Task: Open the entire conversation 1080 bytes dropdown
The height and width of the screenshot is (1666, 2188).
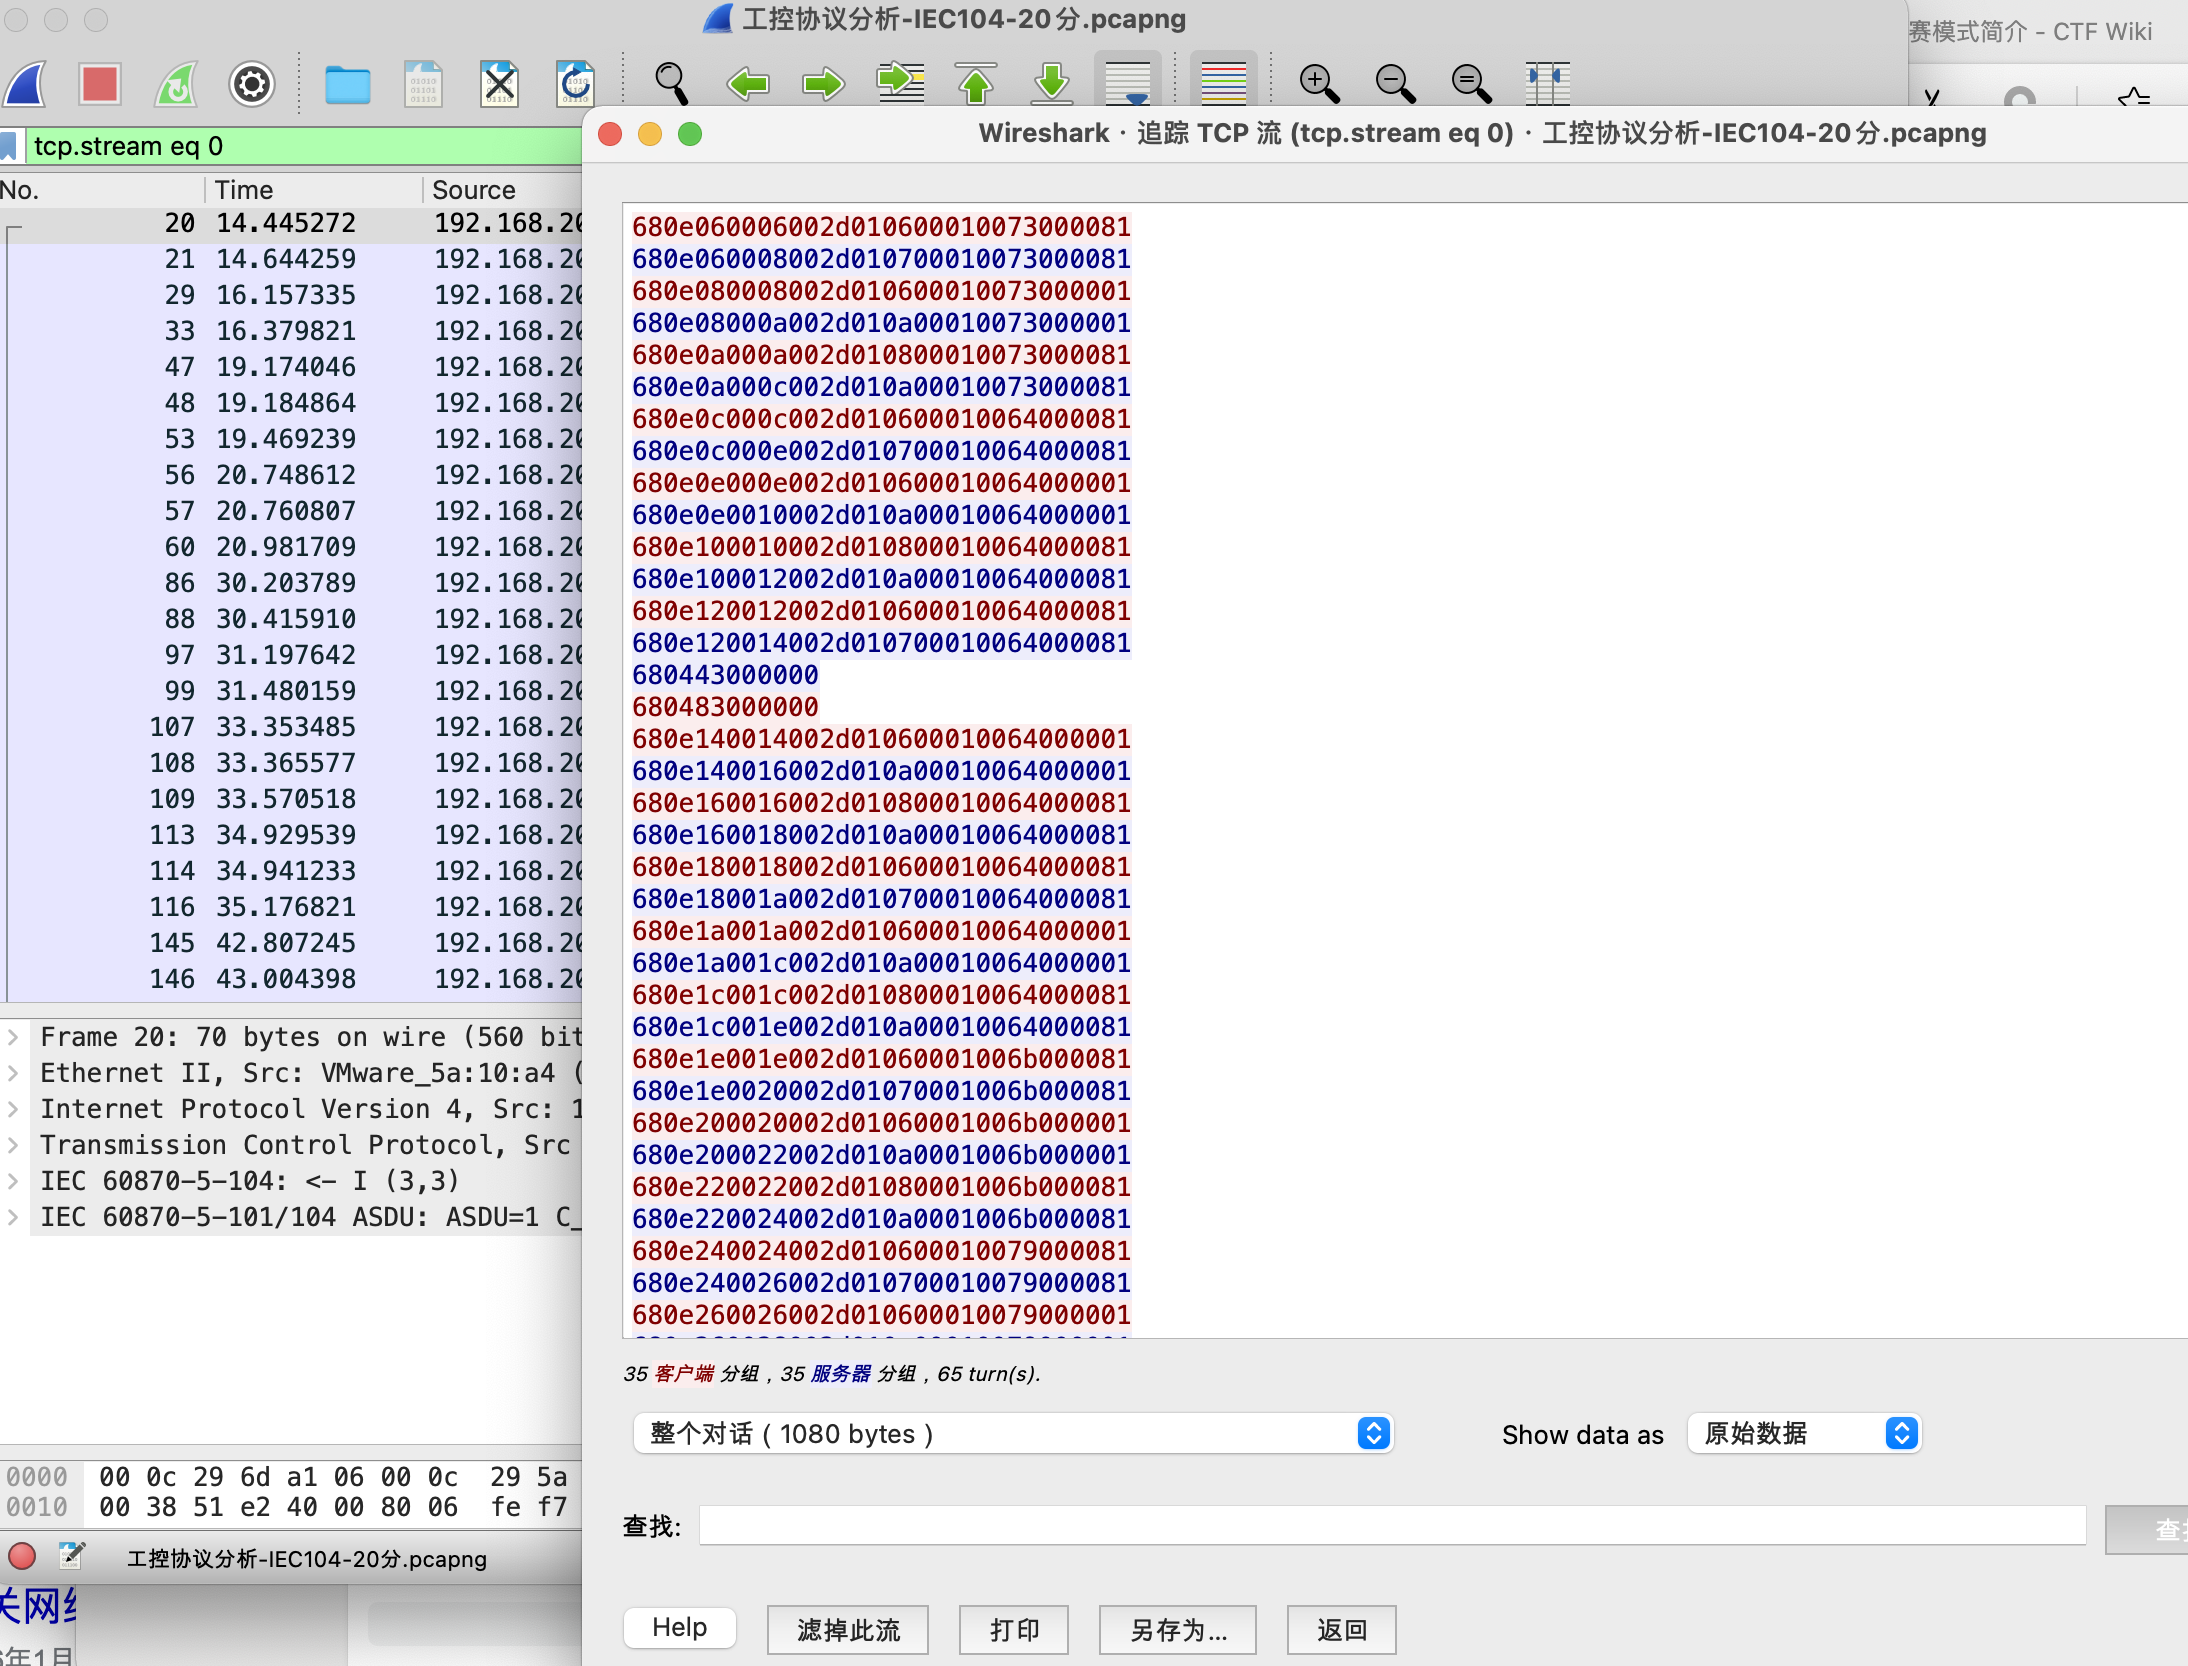Action: pos(1013,1434)
